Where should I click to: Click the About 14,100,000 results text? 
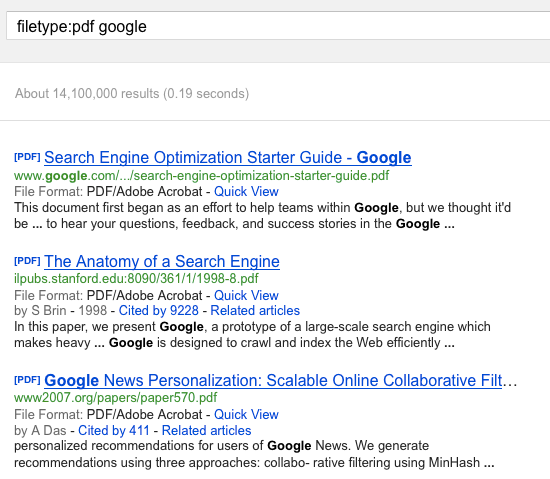click(x=132, y=94)
